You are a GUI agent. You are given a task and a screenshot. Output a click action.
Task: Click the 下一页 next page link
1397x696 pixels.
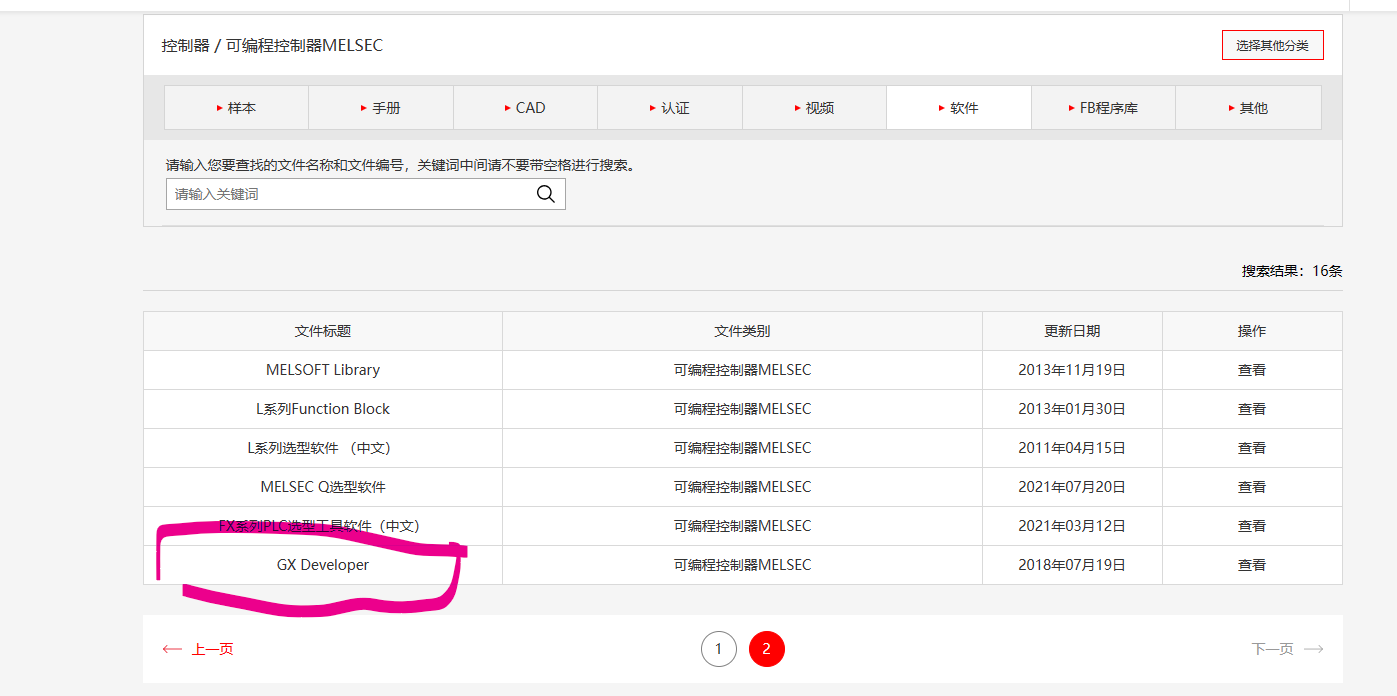pyautogui.click(x=1286, y=649)
